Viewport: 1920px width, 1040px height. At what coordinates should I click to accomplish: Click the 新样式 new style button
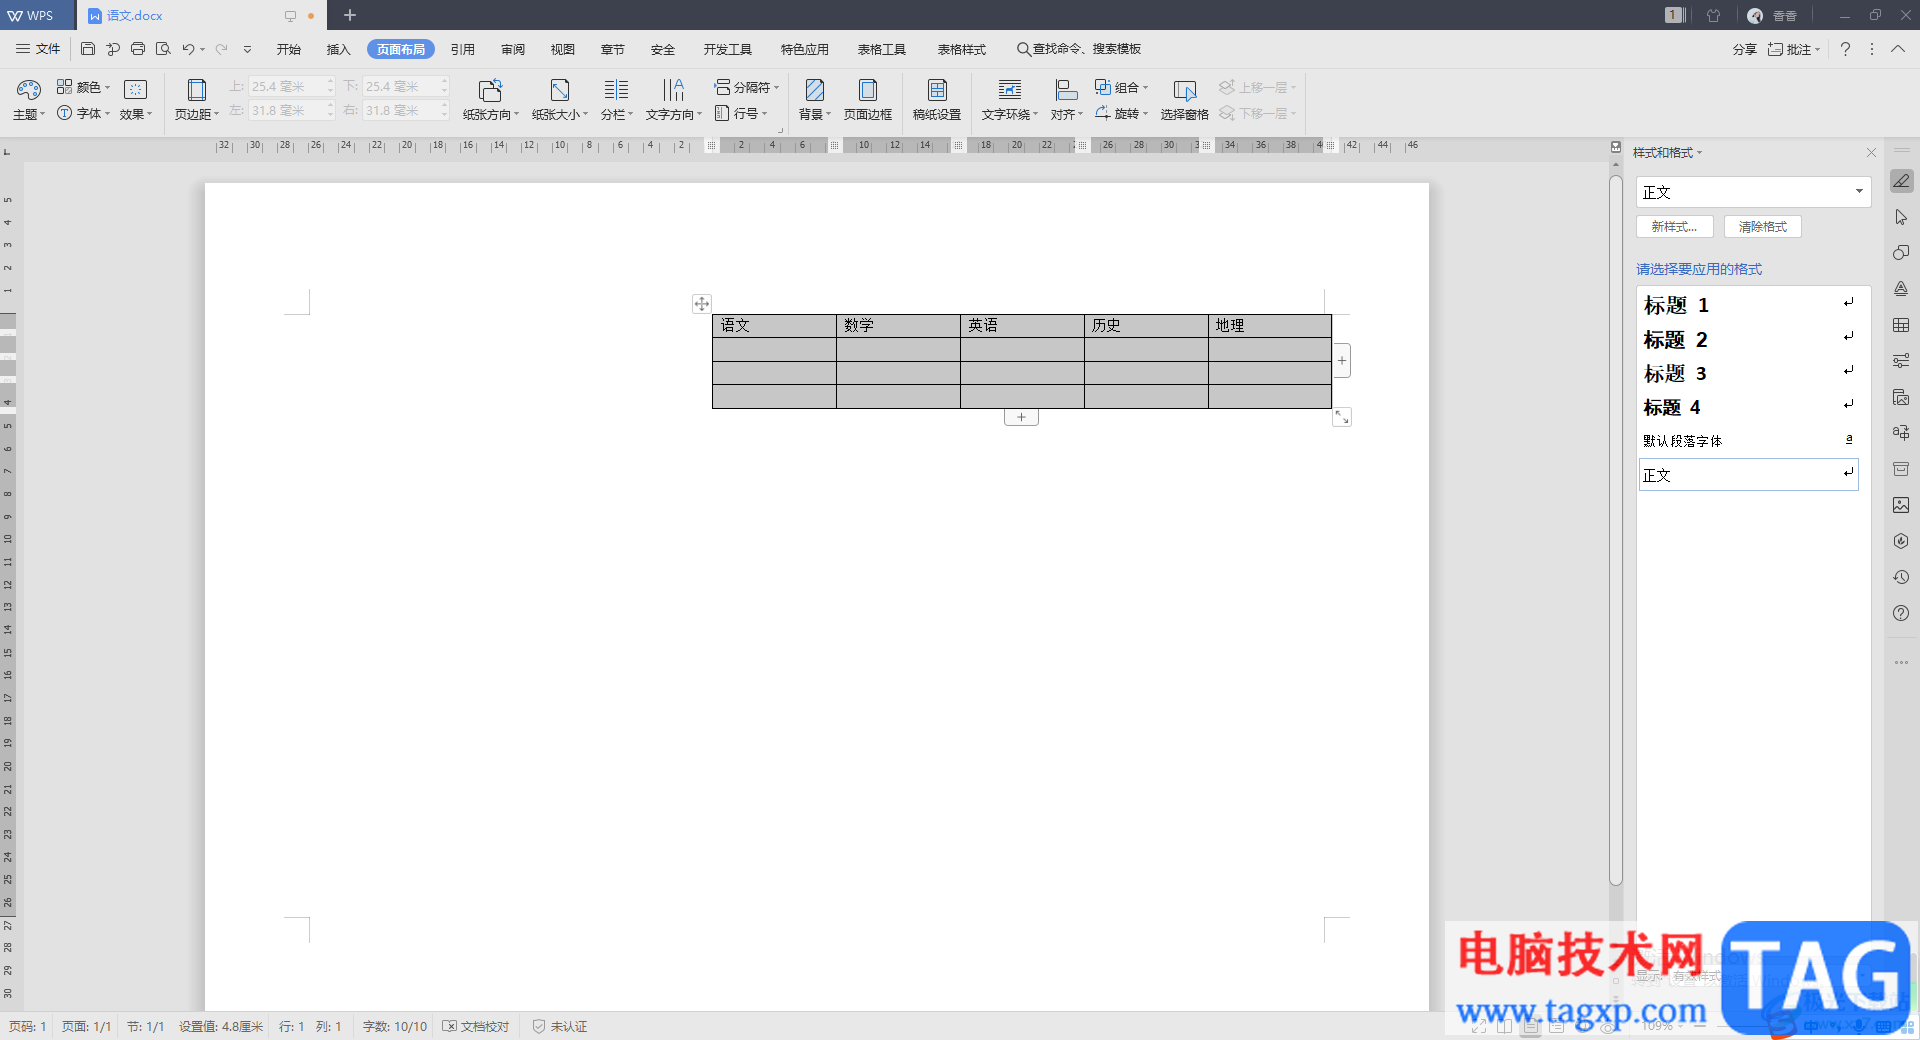click(1675, 227)
